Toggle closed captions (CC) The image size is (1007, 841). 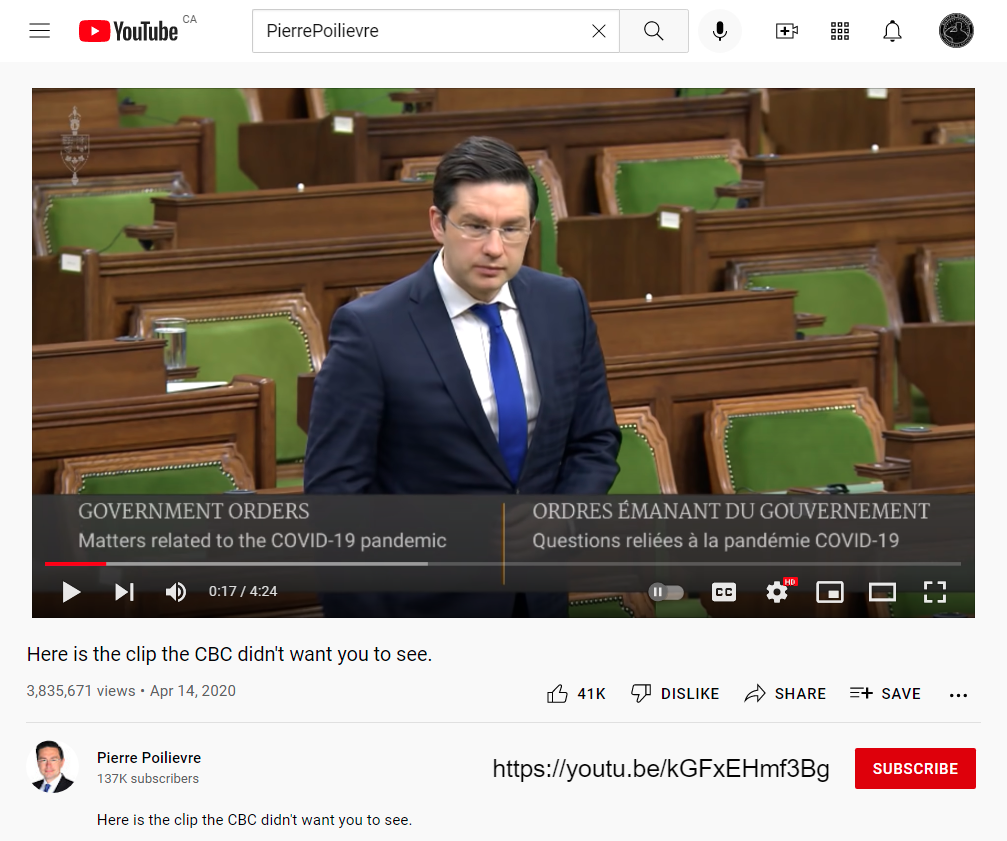click(724, 591)
